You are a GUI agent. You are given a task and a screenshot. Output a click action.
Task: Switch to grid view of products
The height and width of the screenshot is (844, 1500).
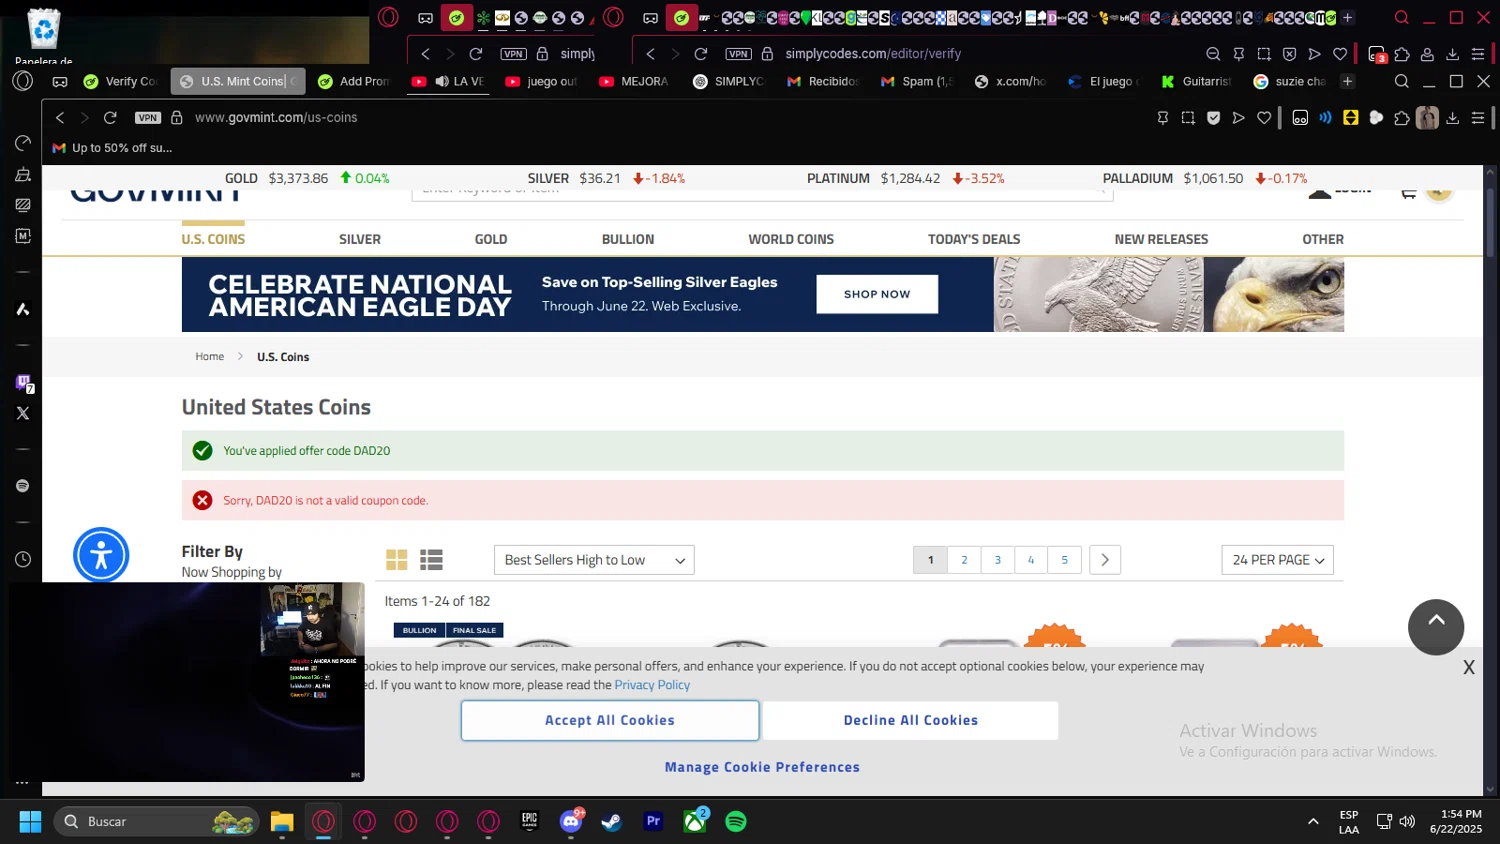click(397, 560)
